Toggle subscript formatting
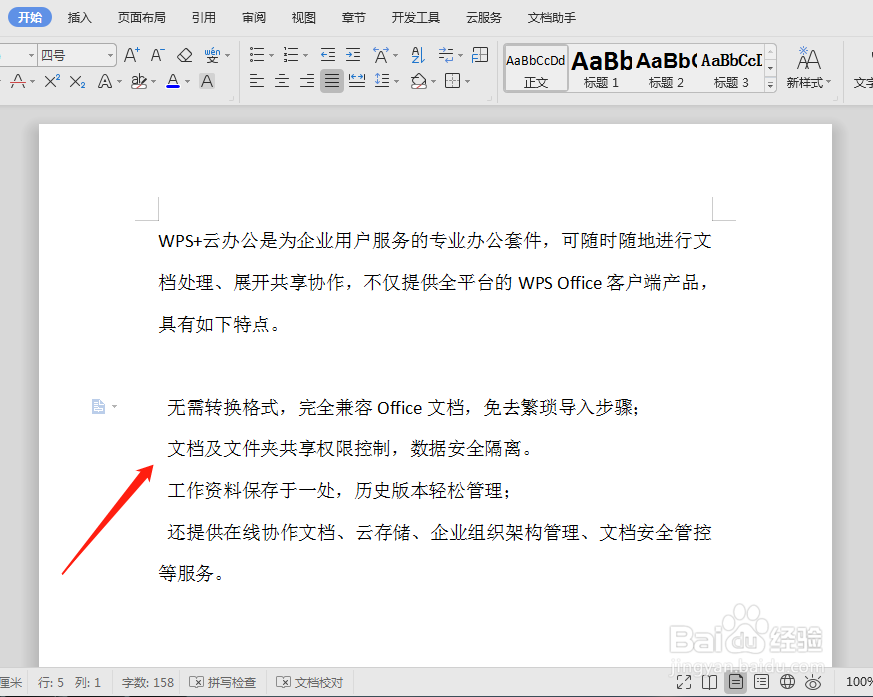The height and width of the screenshot is (697, 873). (x=77, y=82)
